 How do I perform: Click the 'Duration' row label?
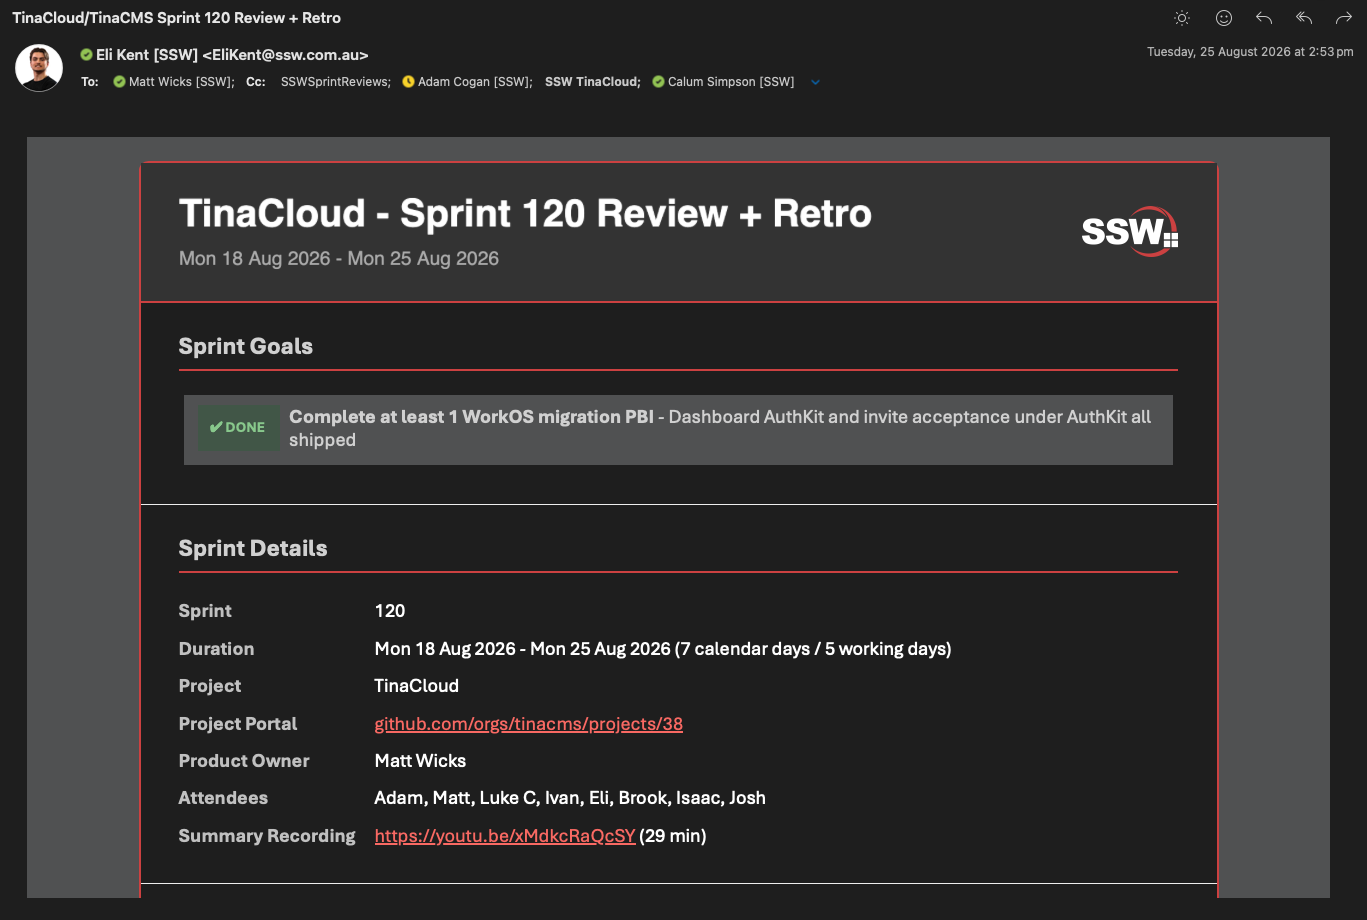pos(216,649)
